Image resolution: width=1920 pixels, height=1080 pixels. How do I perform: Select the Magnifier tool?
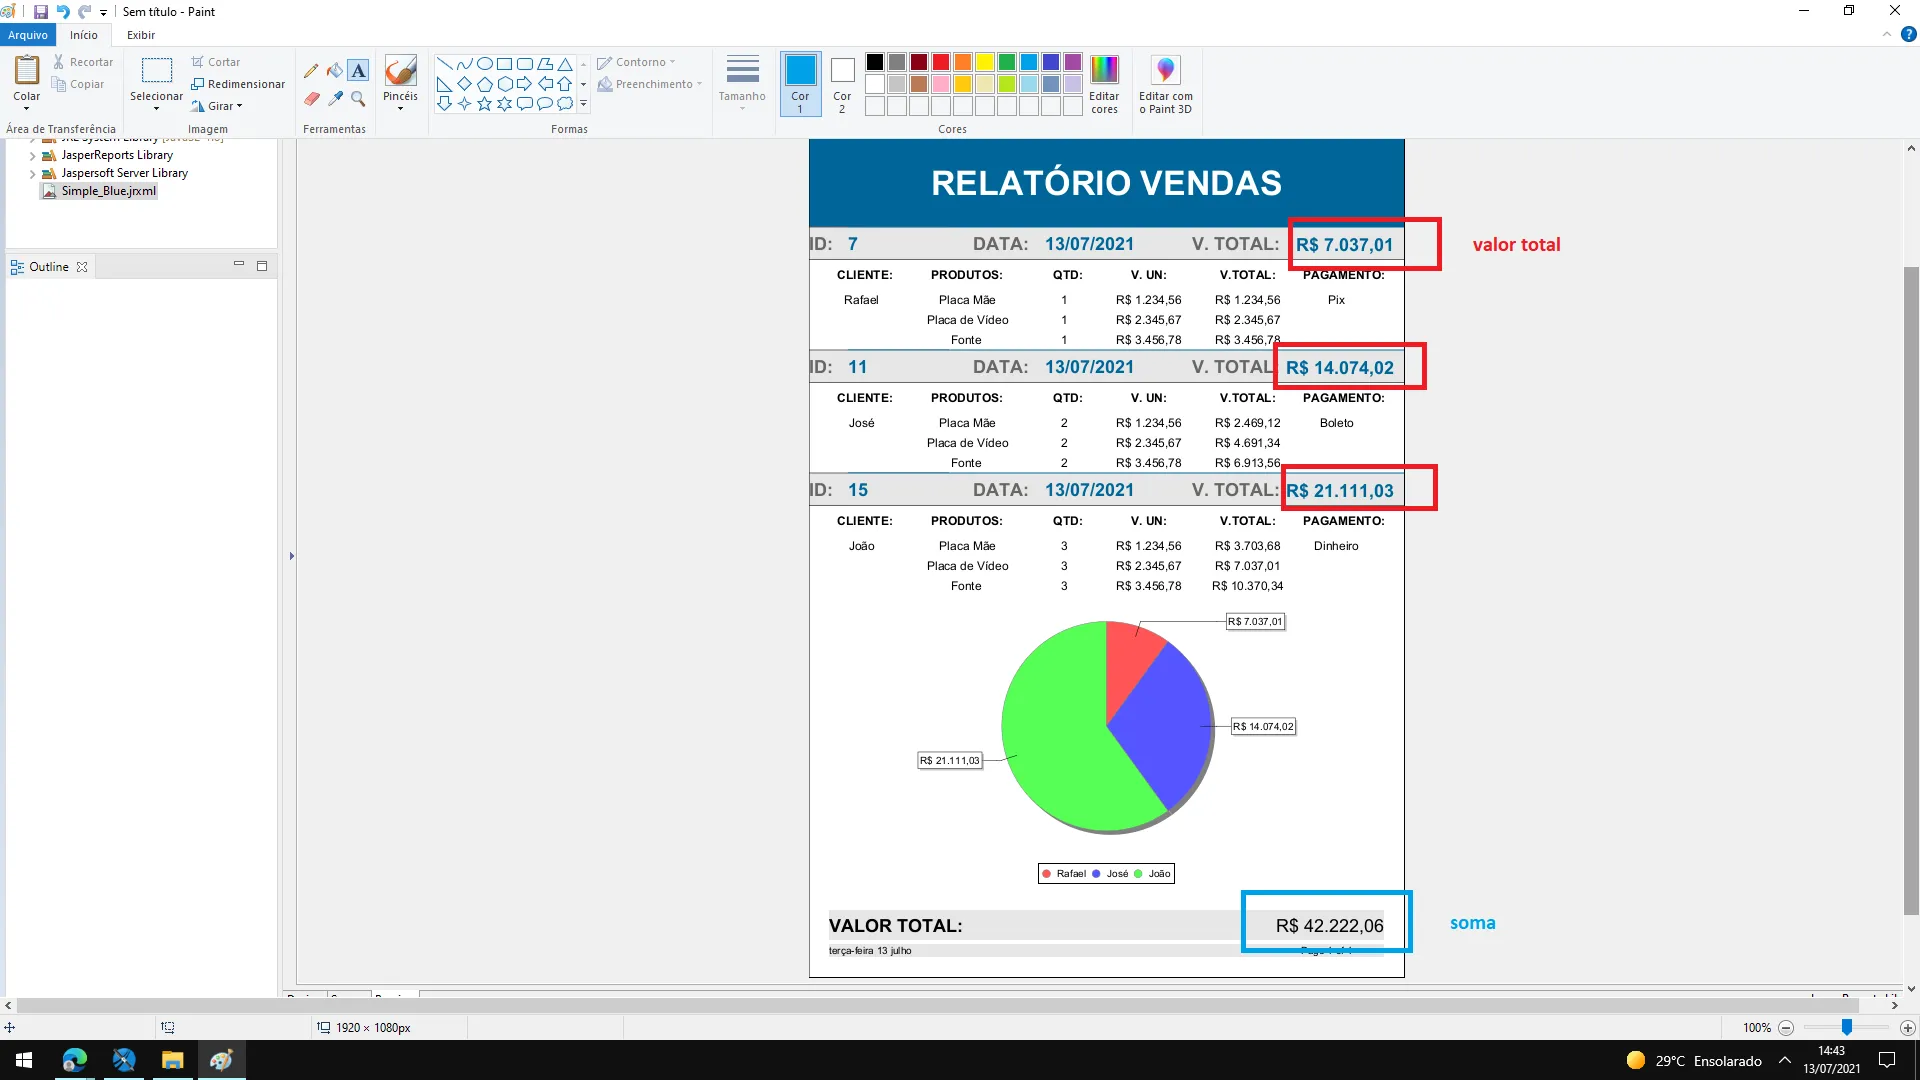pyautogui.click(x=358, y=98)
